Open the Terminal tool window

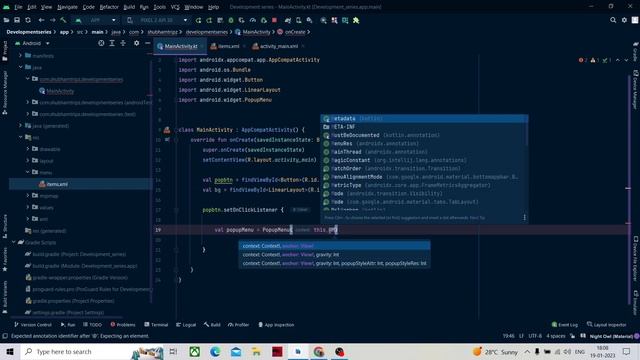[156, 325]
